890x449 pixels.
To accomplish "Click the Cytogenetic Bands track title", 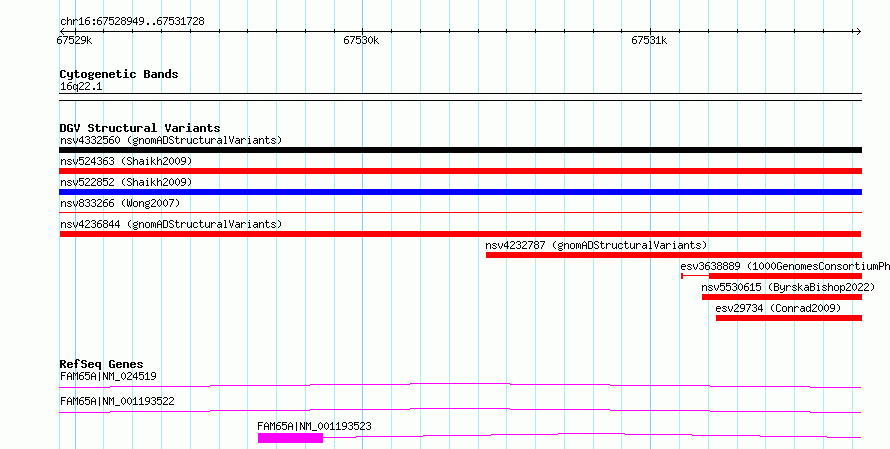I will click(119, 74).
